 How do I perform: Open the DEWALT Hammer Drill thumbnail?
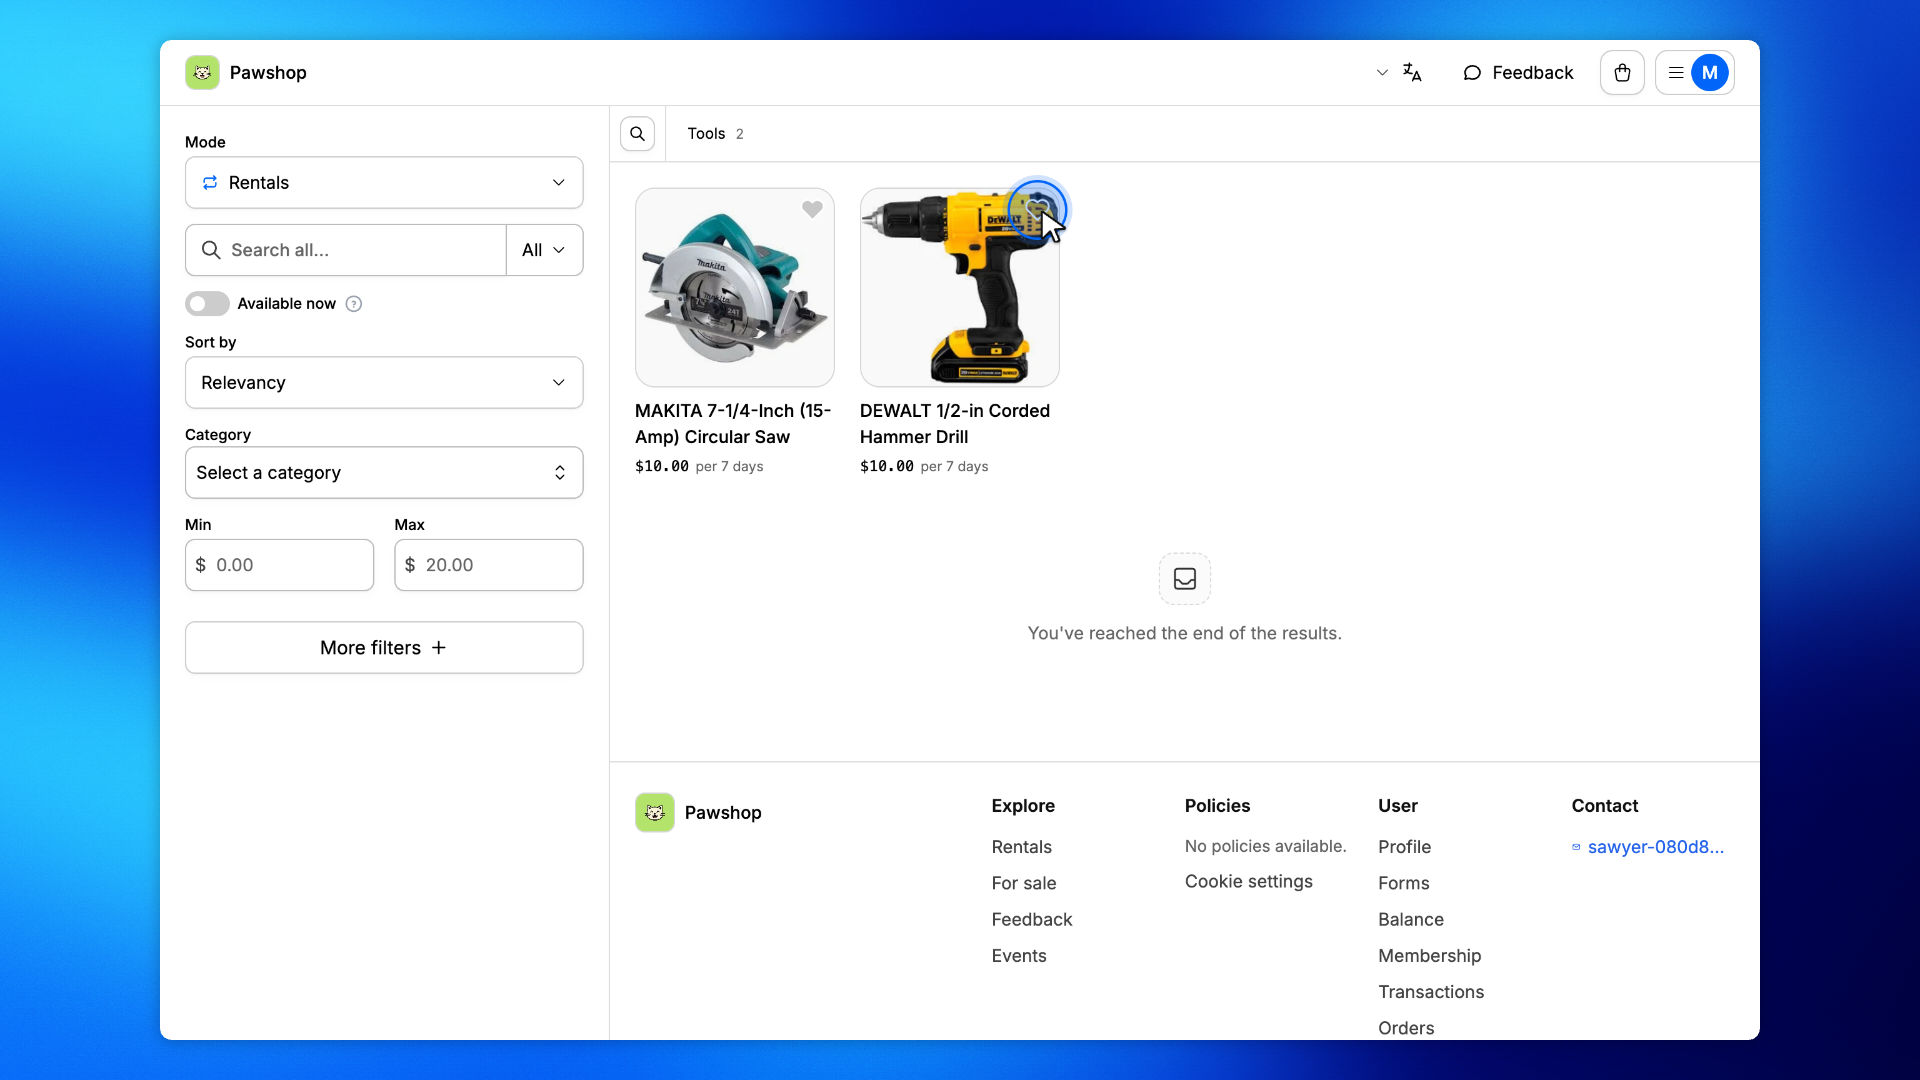960,288
